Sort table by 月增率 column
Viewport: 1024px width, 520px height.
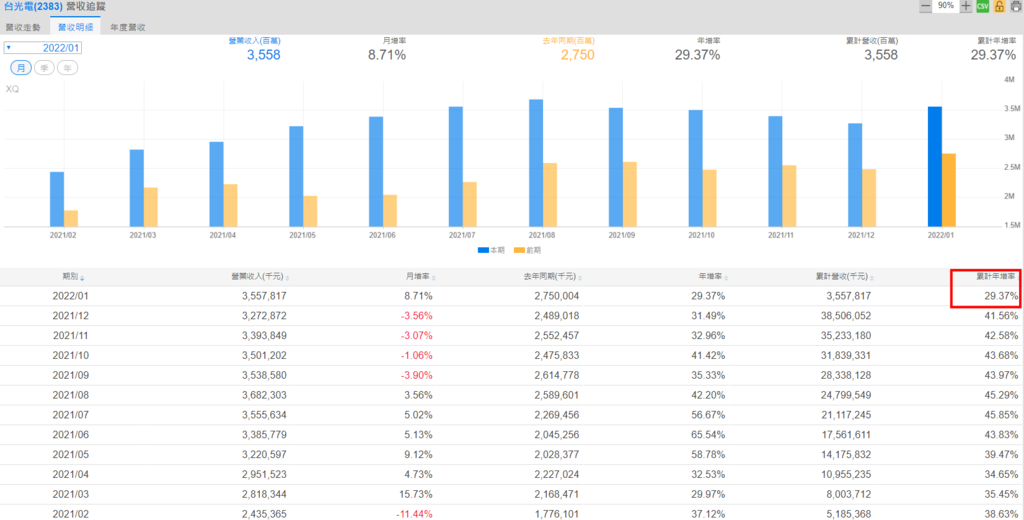click(x=421, y=277)
